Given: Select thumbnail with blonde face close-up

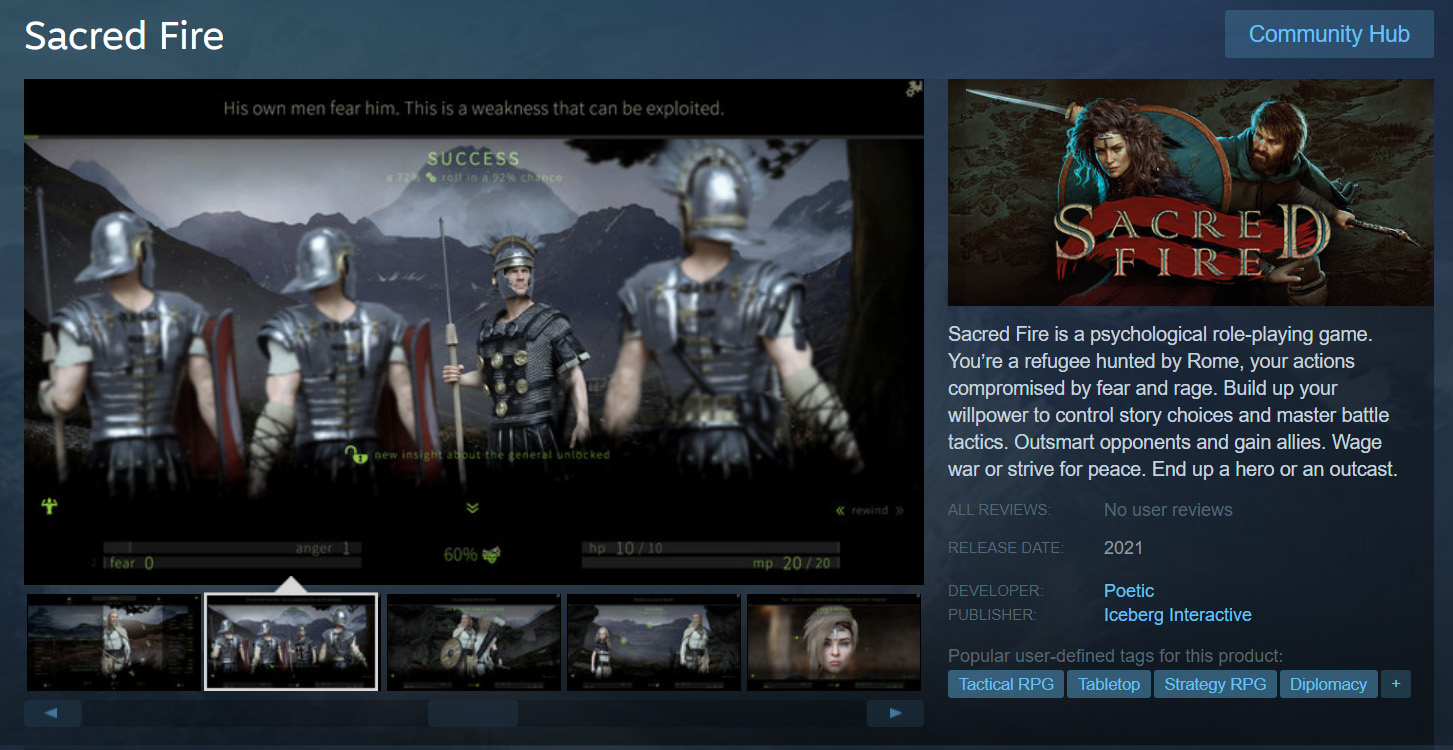Looking at the screenshot, I should [834, 642].
